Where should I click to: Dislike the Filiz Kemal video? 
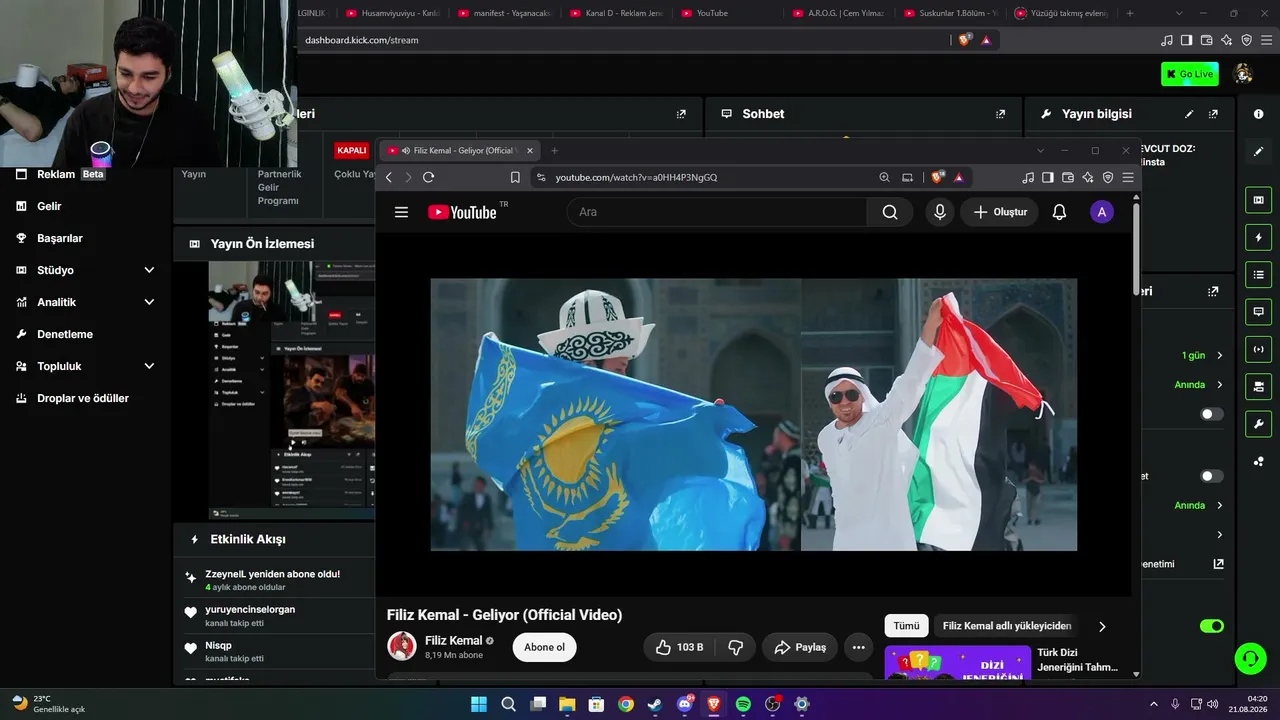[735, 647]
